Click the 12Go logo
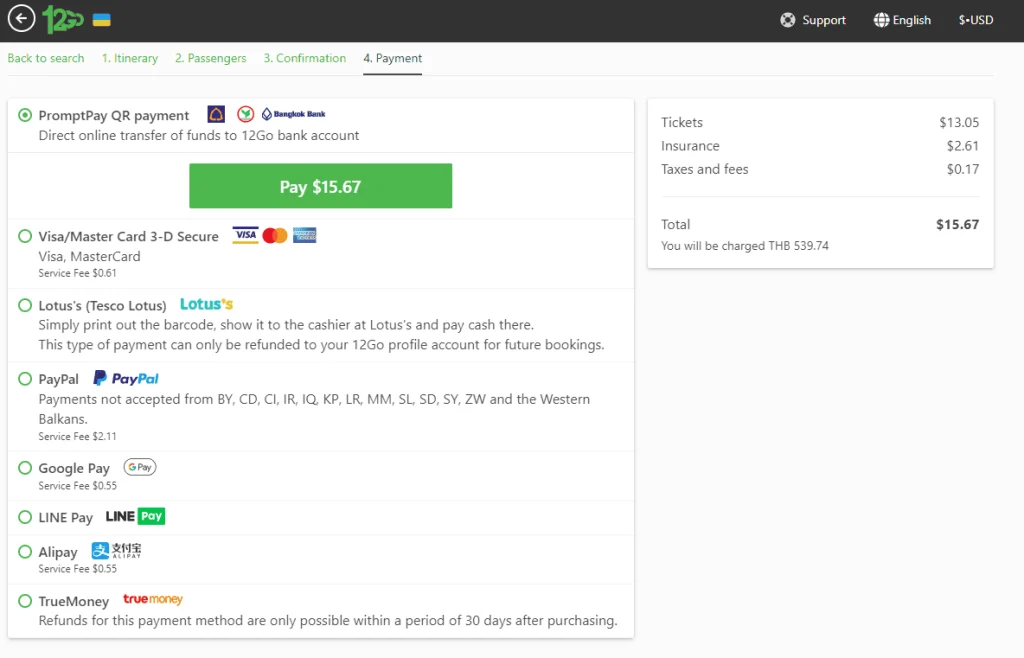The image size is (1024, 658). pyautogui.click(x=63, y=19)
